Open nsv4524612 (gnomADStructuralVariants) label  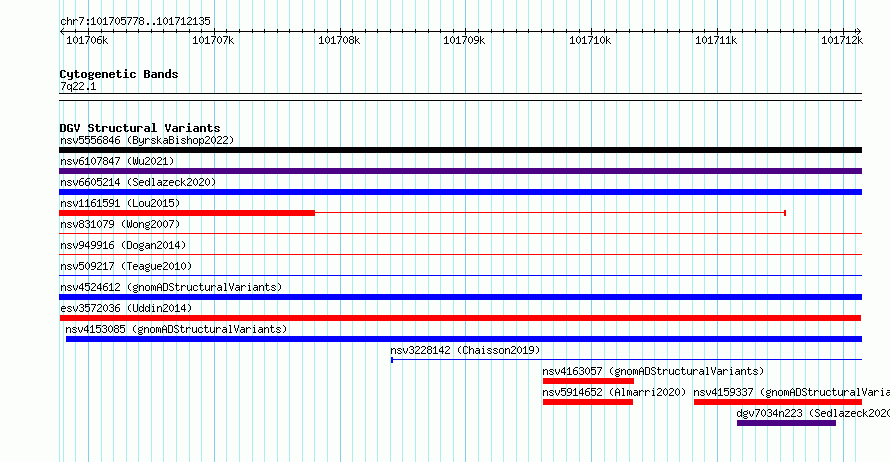(x=171, y=287)
